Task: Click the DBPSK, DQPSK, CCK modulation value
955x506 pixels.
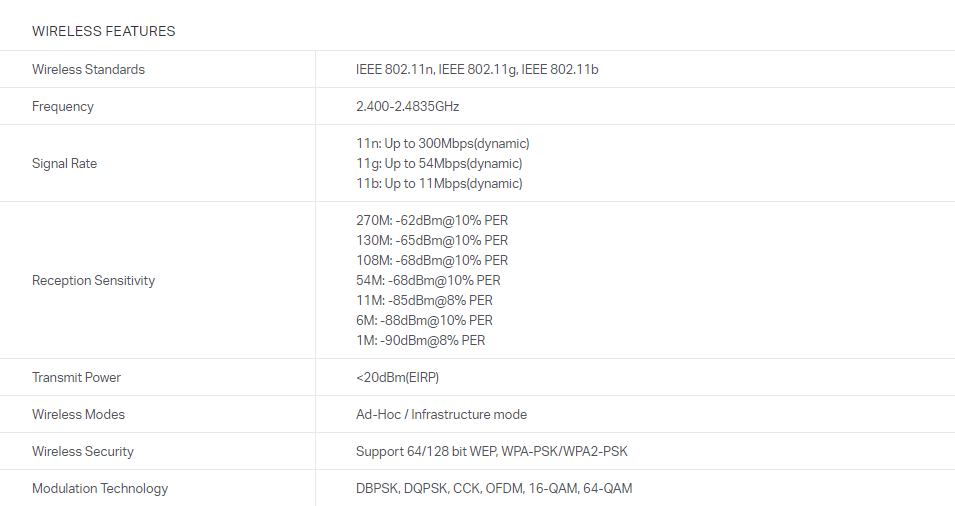Action: coord(494,488)
